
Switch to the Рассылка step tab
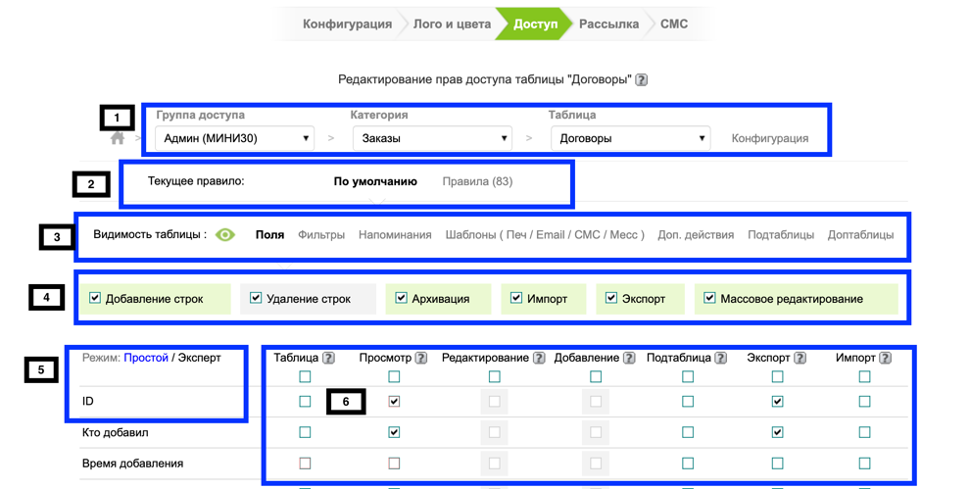[x=608, y=24]
